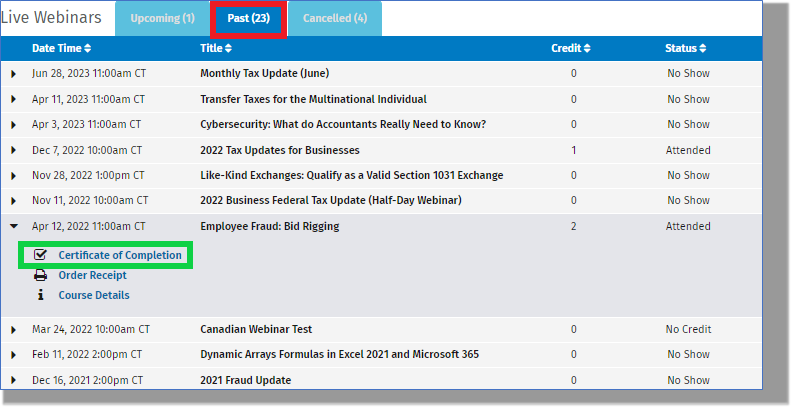Click the Feb 11, 2022 2:00pm CT date
Viewport: 792px width, 408px height.
(87, 354)
